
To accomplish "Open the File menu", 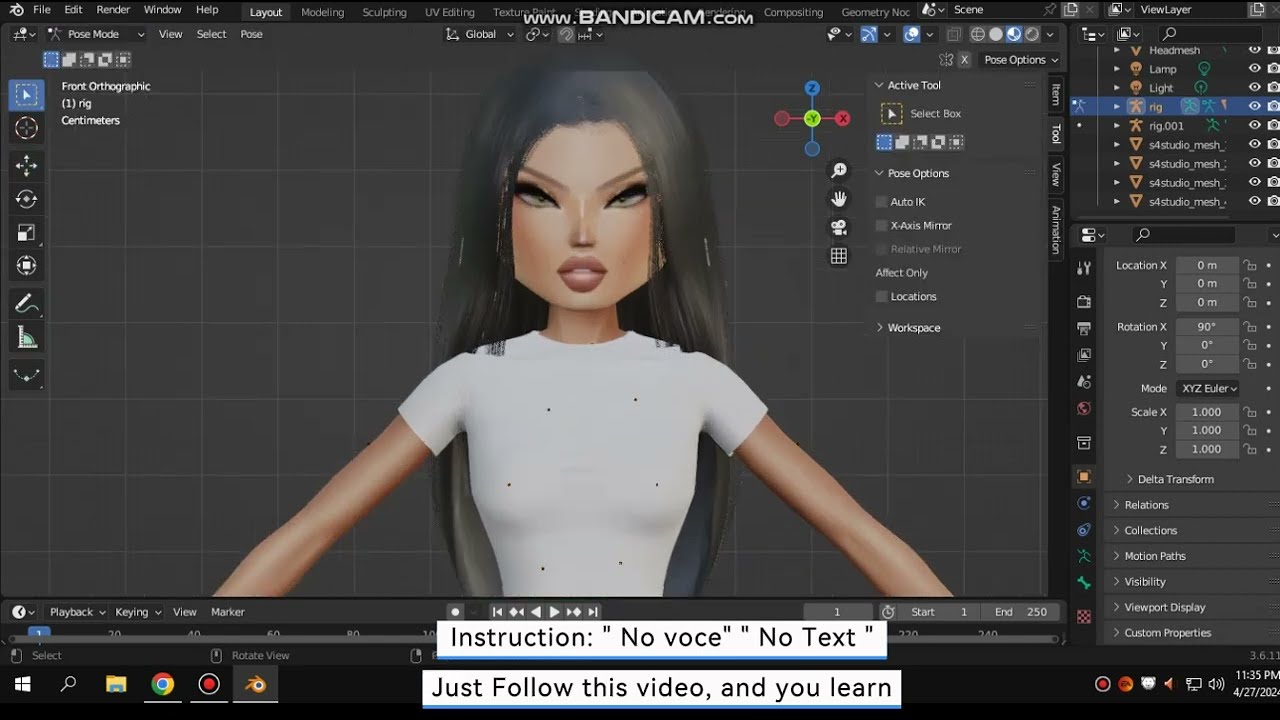I will click(42, 10).
